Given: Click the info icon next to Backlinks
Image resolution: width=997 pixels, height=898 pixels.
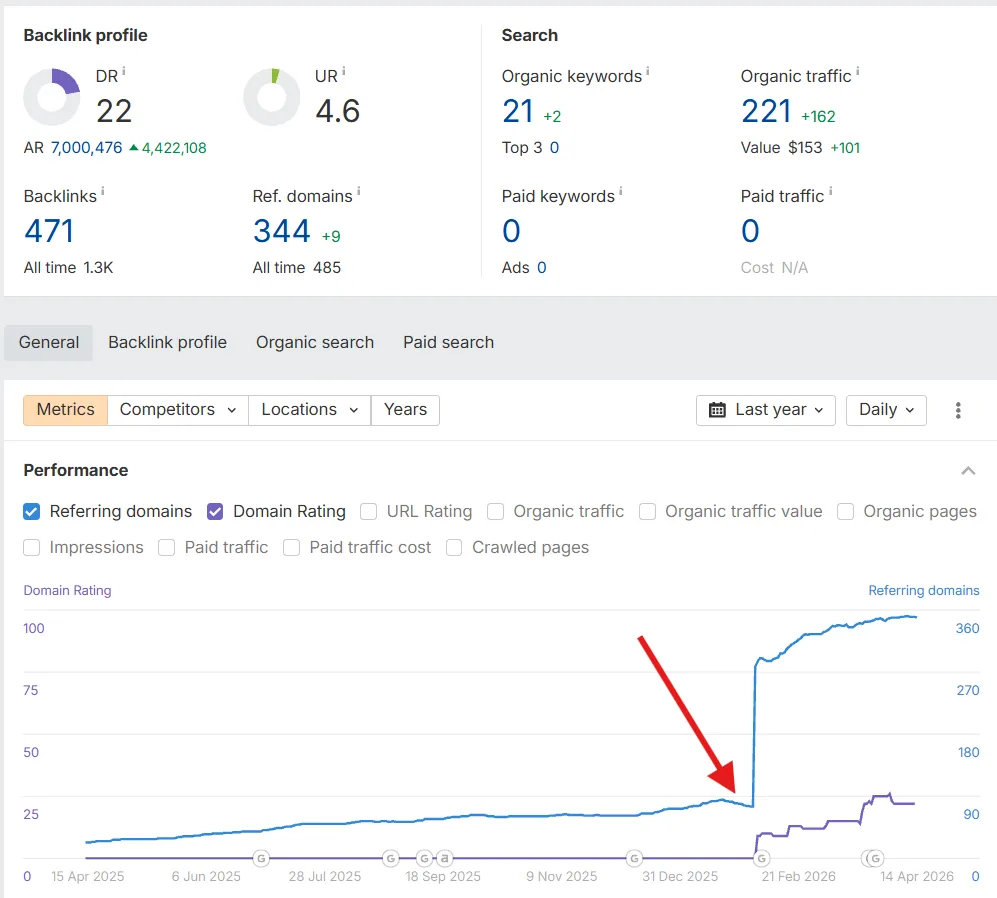Looking at the screenshot, I should [x=102, y=192].
